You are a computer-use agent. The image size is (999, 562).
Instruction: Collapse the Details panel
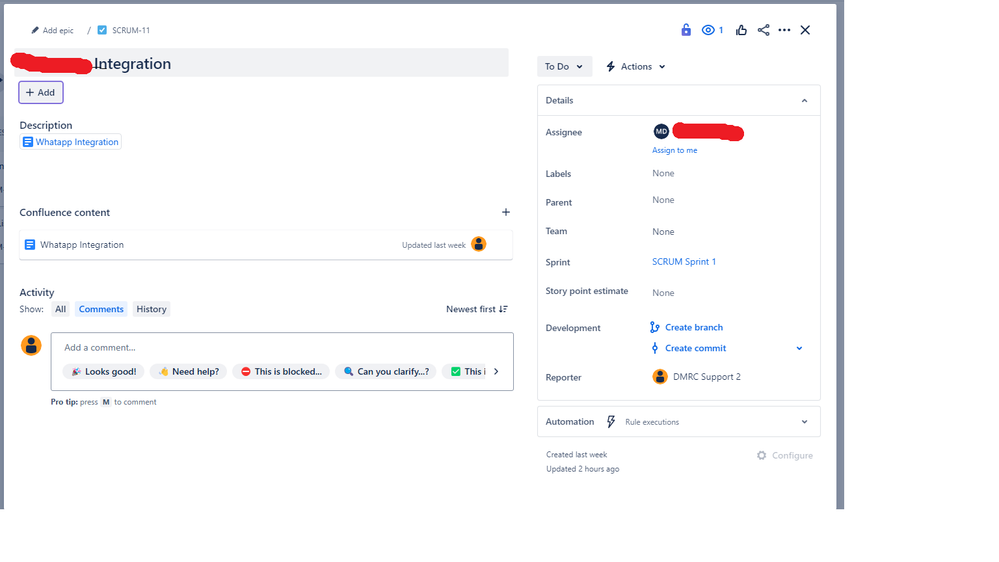click(x=804, y=101)
